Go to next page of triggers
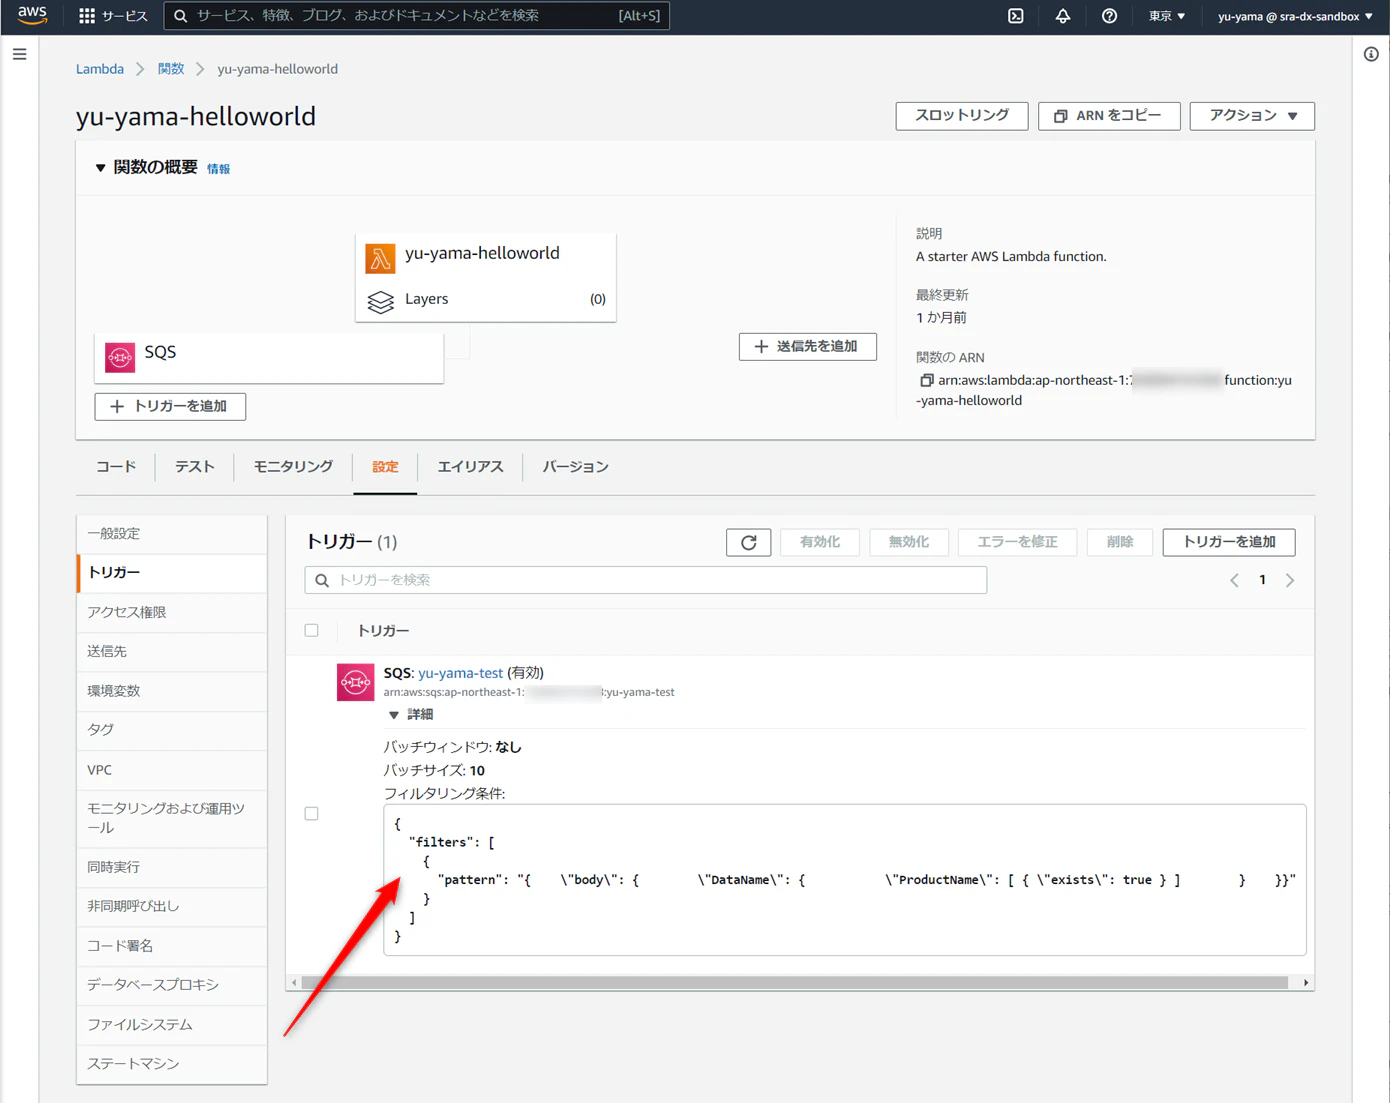 (1290, 580)
